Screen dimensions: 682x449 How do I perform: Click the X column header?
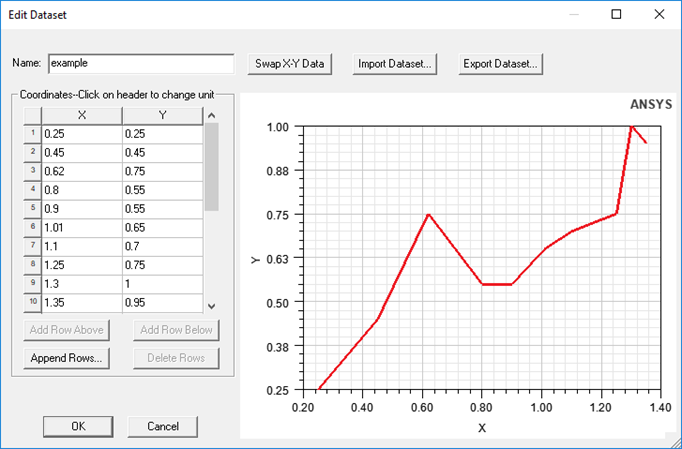[x=82, y=116]
